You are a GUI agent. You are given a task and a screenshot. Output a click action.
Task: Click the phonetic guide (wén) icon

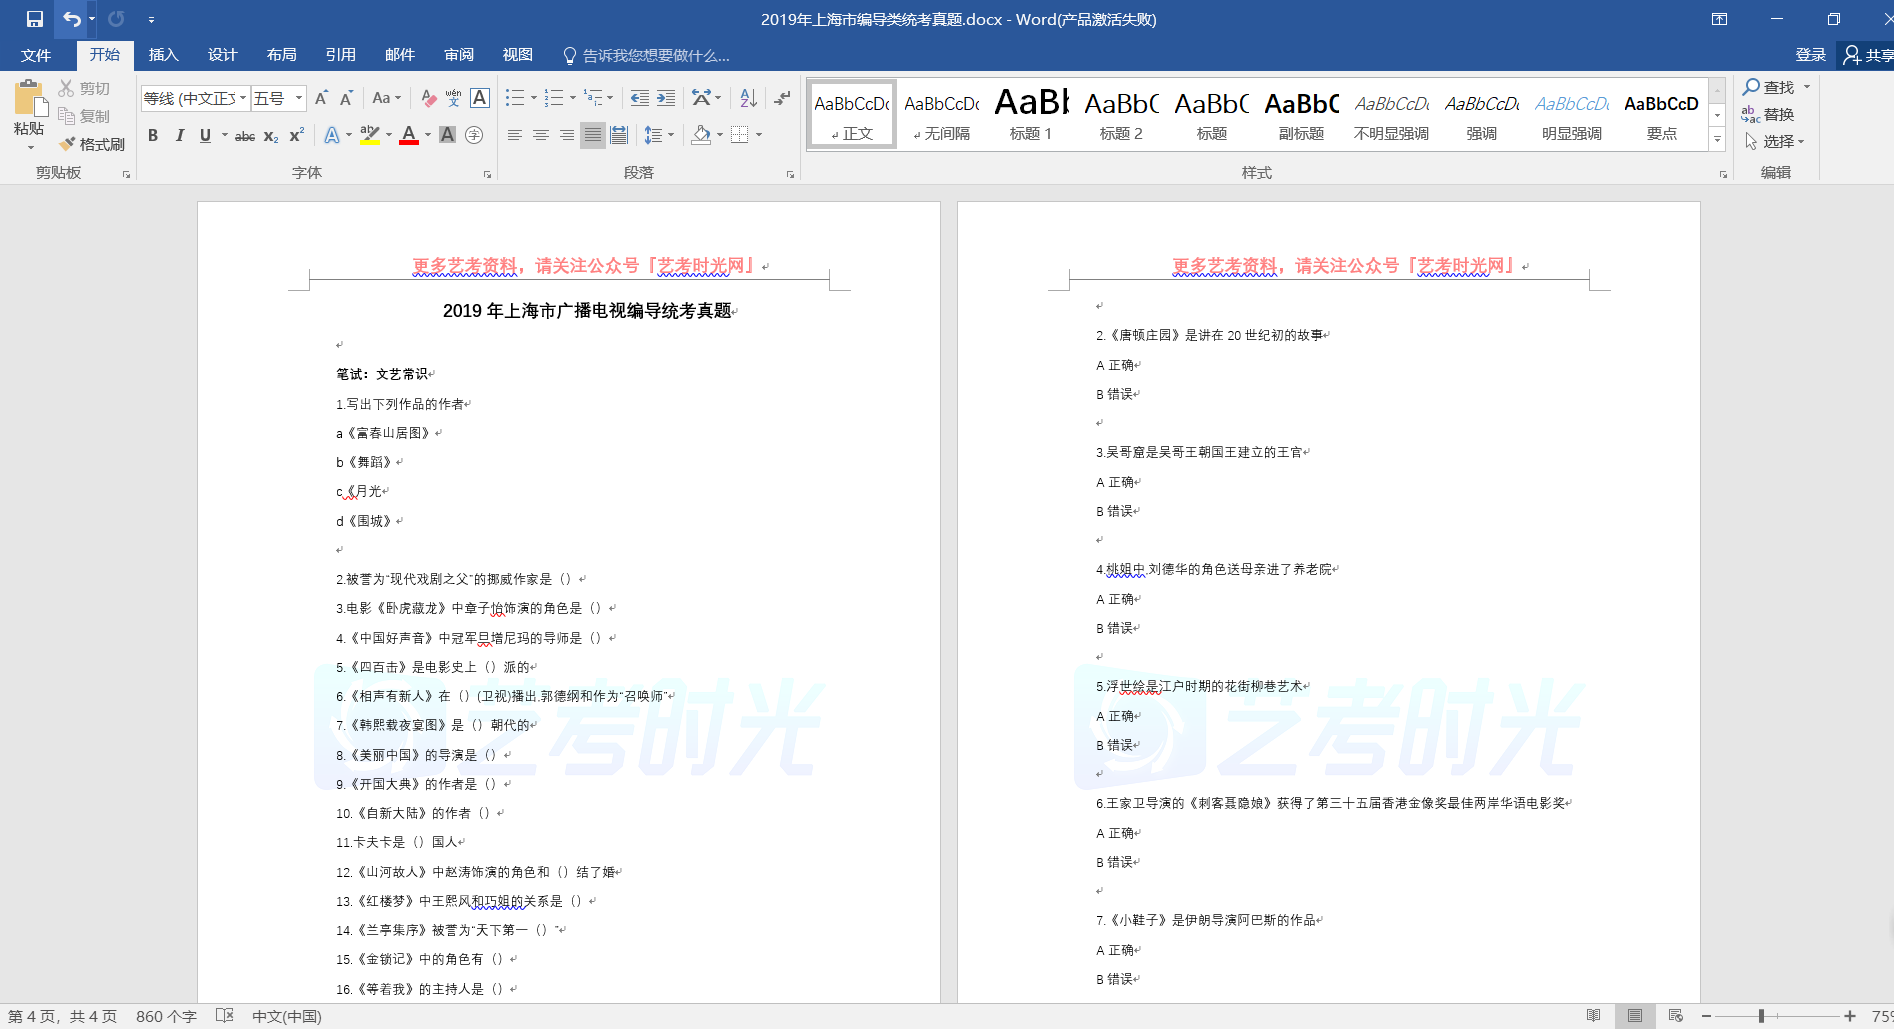[x=453, y=98]
